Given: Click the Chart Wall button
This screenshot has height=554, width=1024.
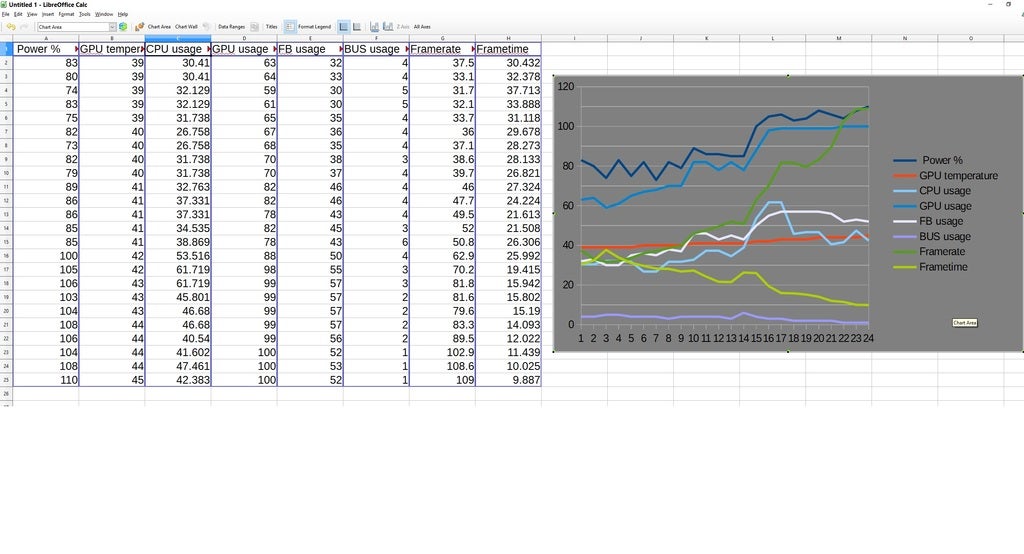Looking at the screenshot, I should pyautogui.click(x=186, y=27).
